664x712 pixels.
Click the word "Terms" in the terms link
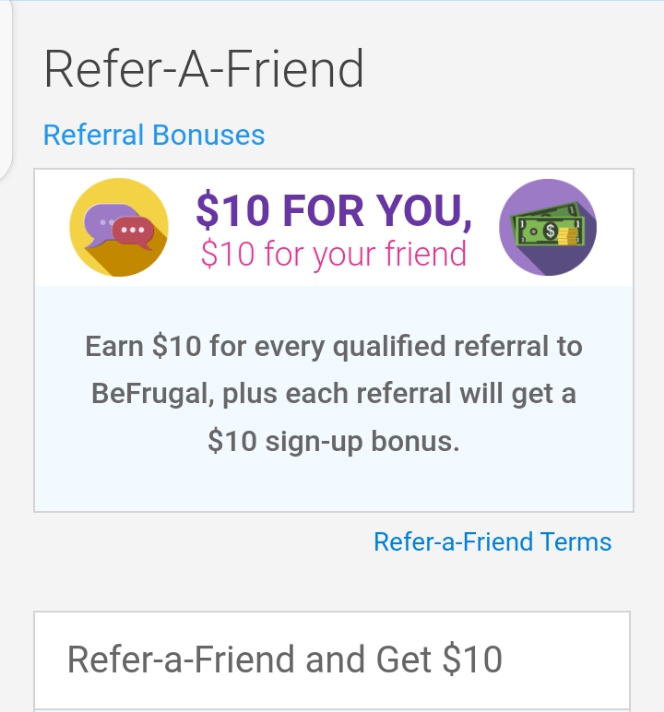coord(575,542)
